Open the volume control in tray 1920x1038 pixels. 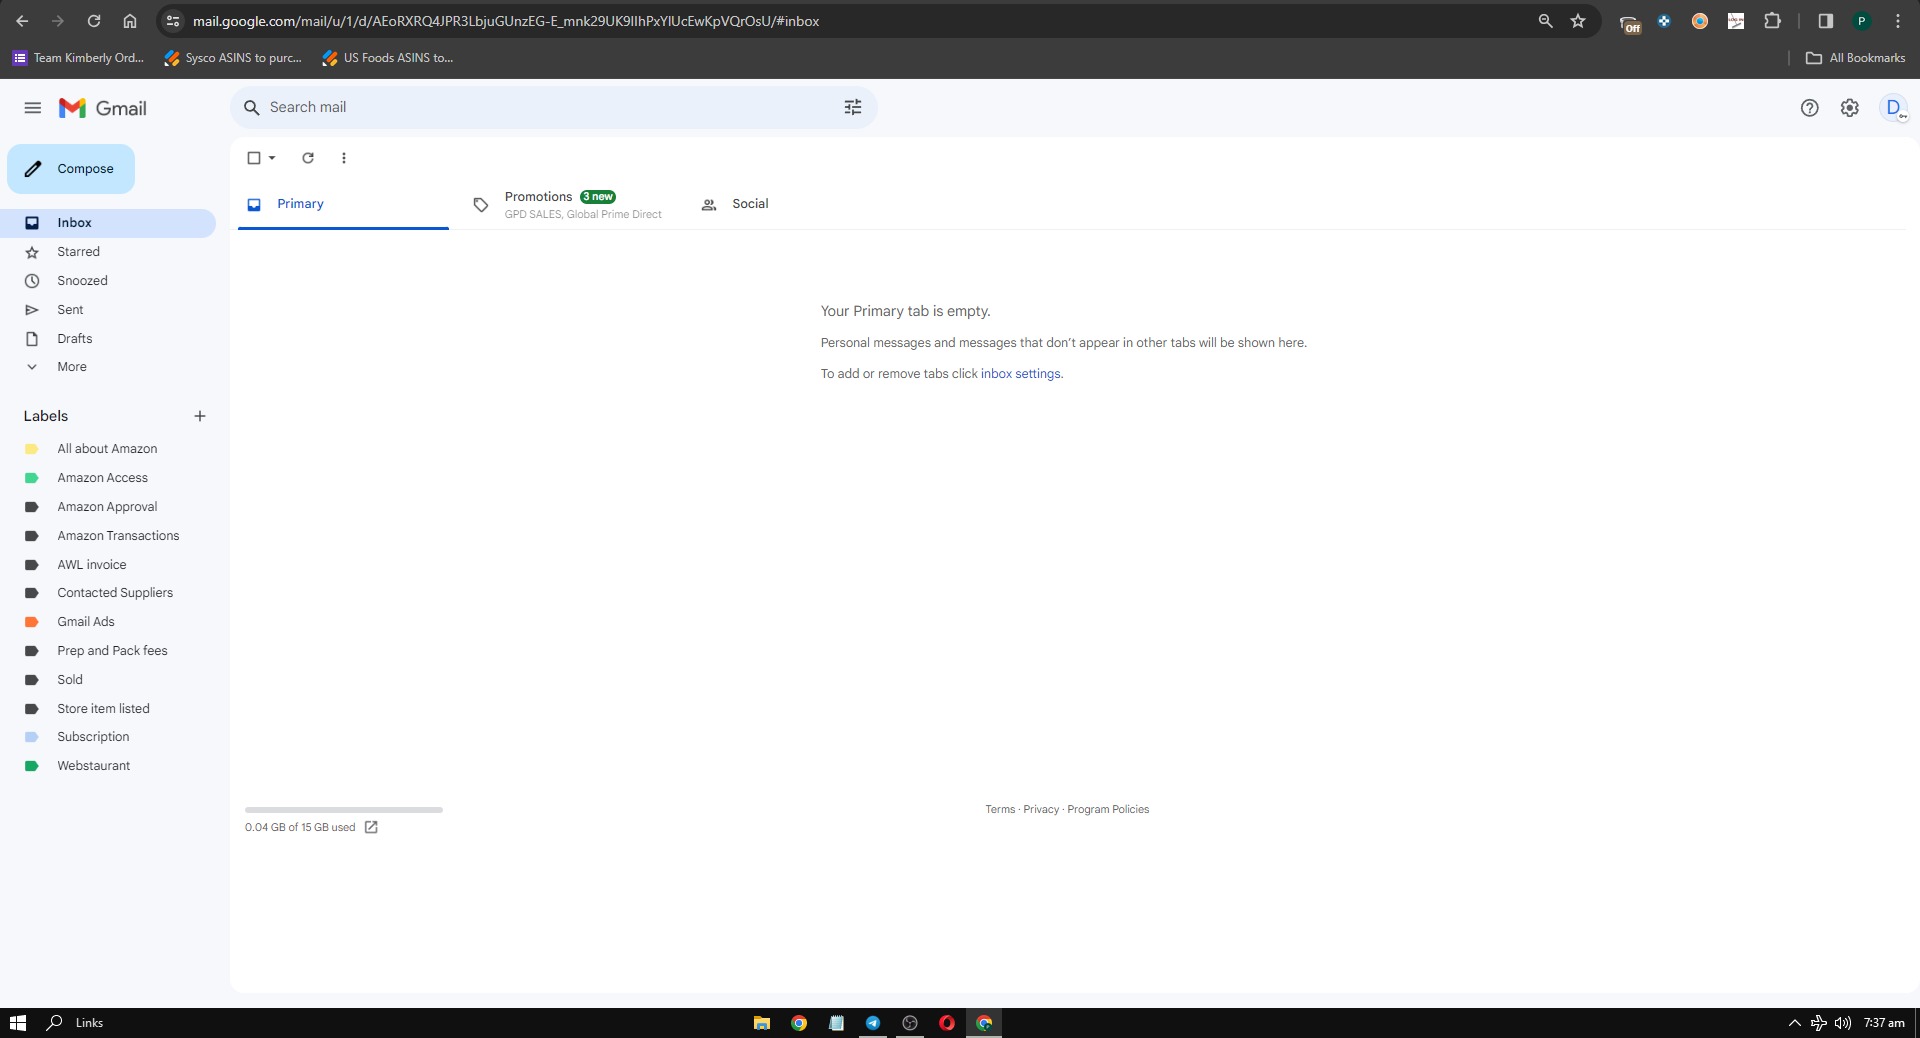pyautogui.click(x=1843, y=1023)
